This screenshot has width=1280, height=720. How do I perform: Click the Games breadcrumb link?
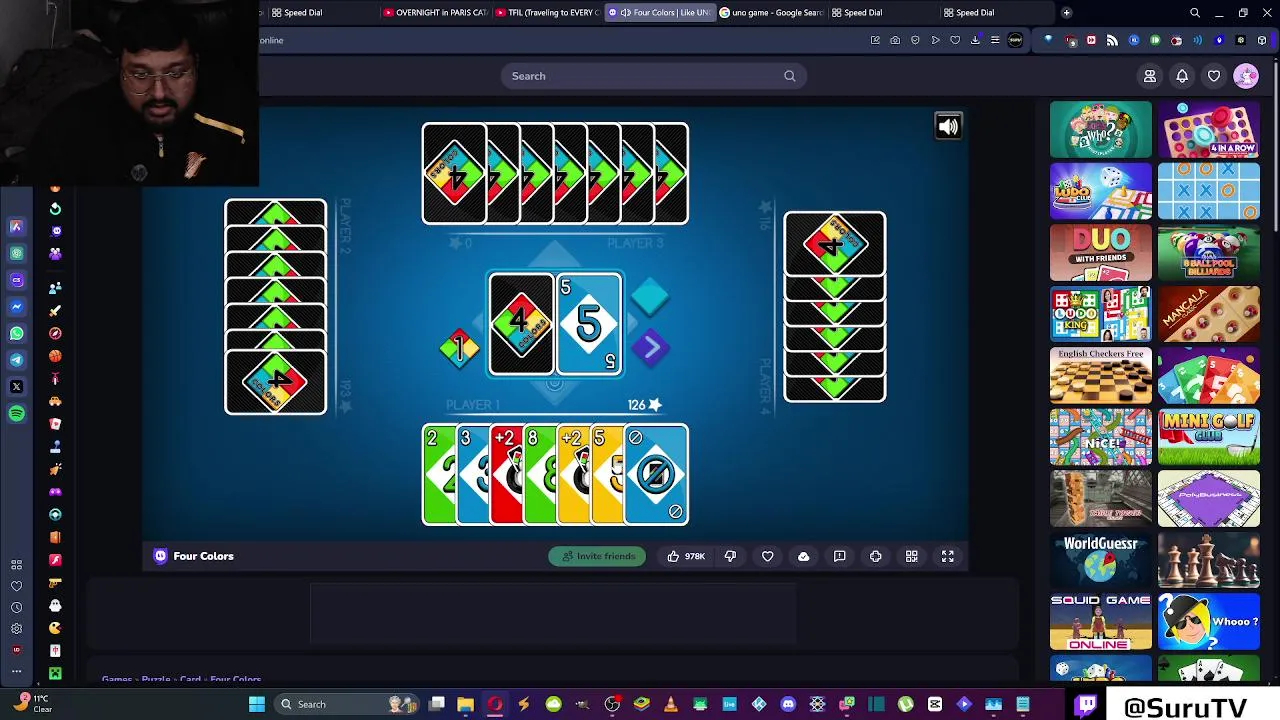point(116,680)
